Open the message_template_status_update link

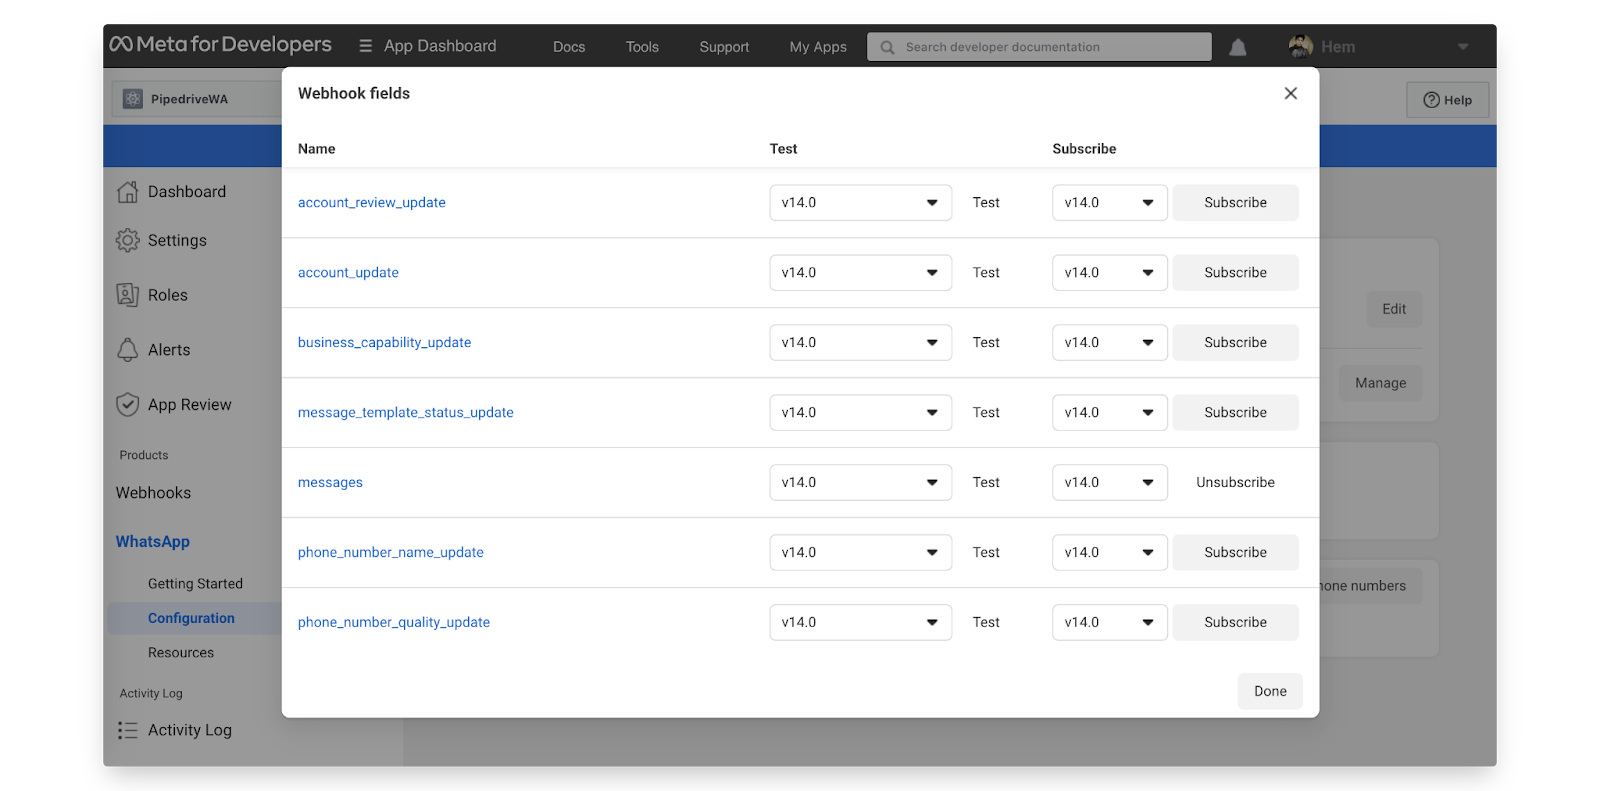click(x=405, y=413)
